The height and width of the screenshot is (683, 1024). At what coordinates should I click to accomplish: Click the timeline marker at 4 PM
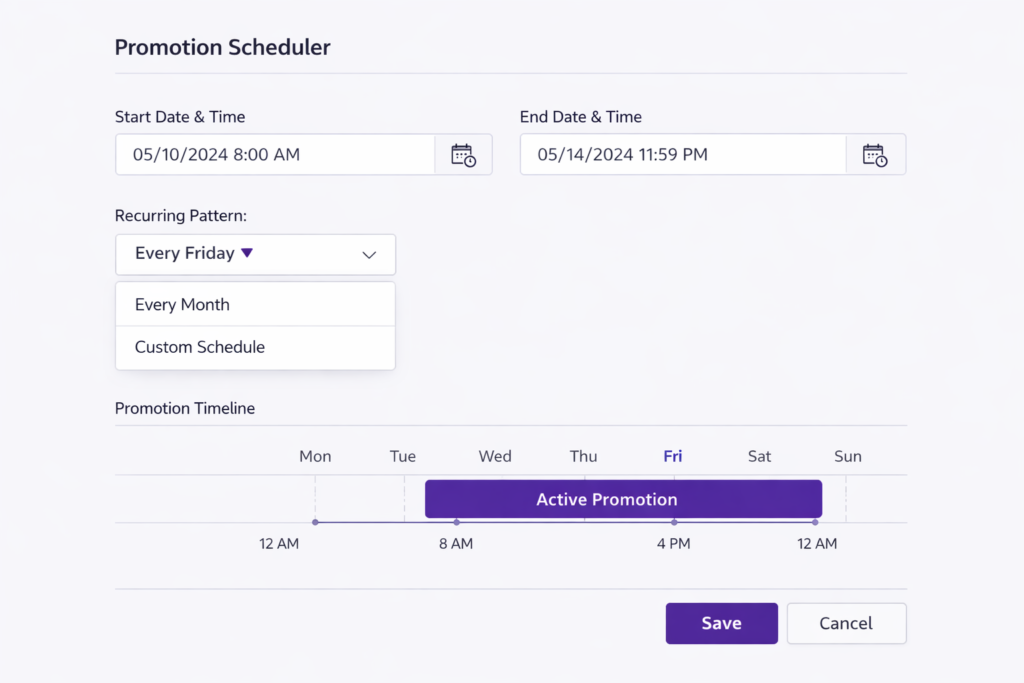[x=673, y=521]
